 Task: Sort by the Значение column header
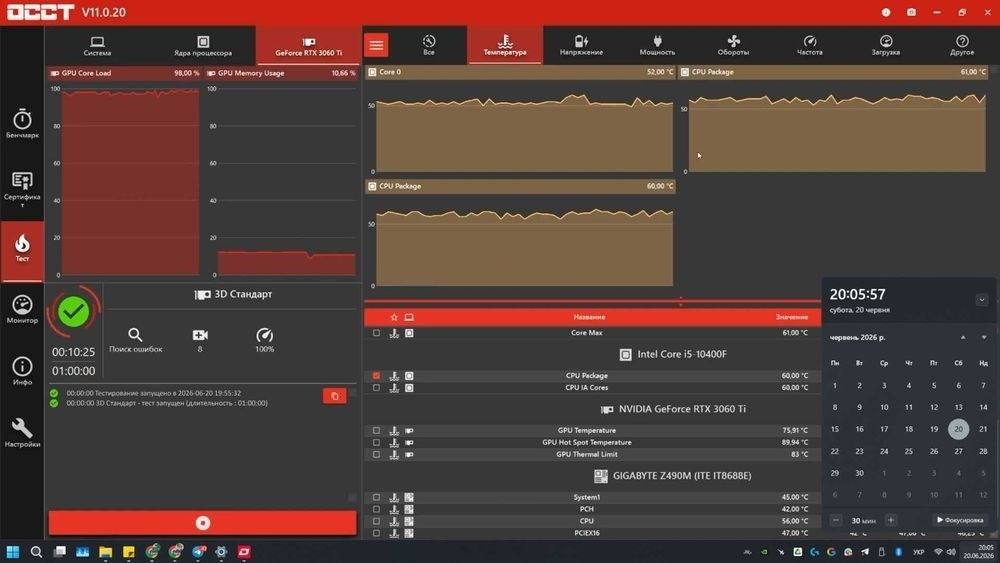pos(791,317)
